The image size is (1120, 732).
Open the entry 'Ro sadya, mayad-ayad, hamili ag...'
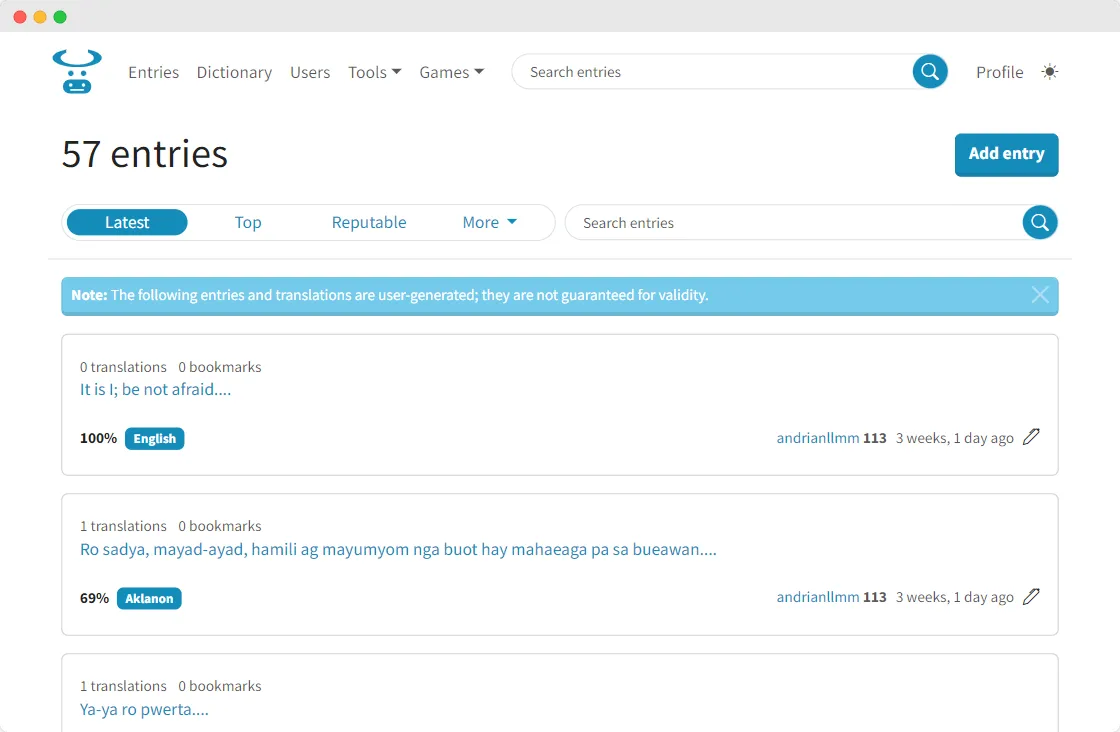click(x=398, y=549)
